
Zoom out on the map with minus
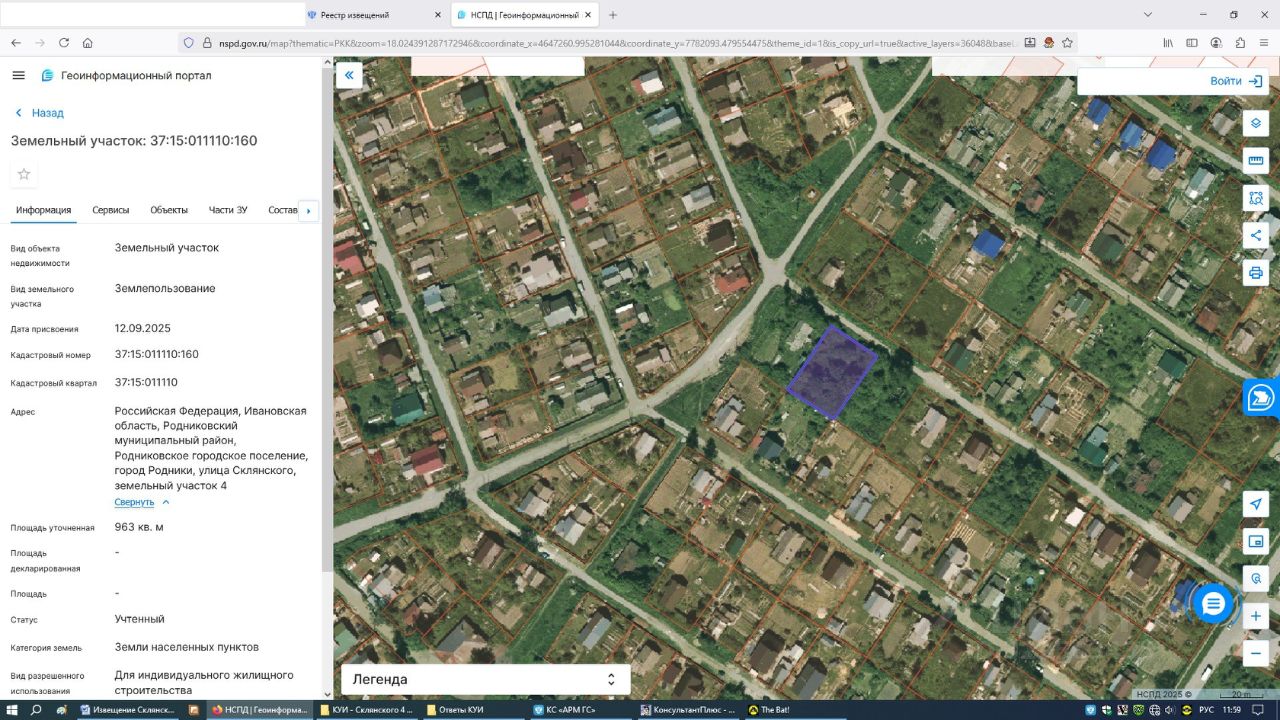coord(1256,654)
